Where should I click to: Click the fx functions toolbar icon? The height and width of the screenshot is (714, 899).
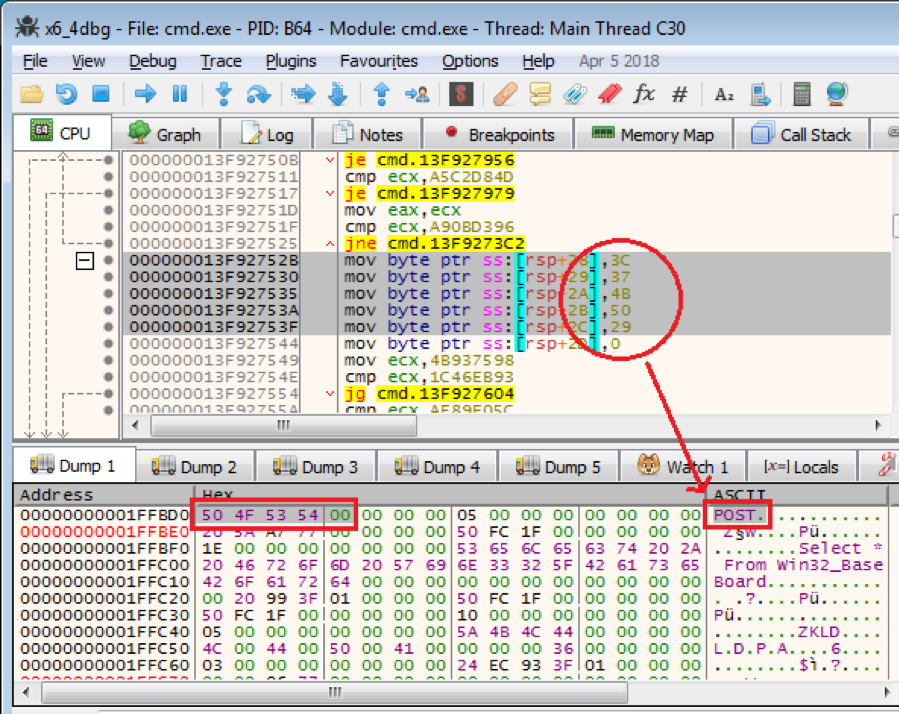click(x=644, y=94)
